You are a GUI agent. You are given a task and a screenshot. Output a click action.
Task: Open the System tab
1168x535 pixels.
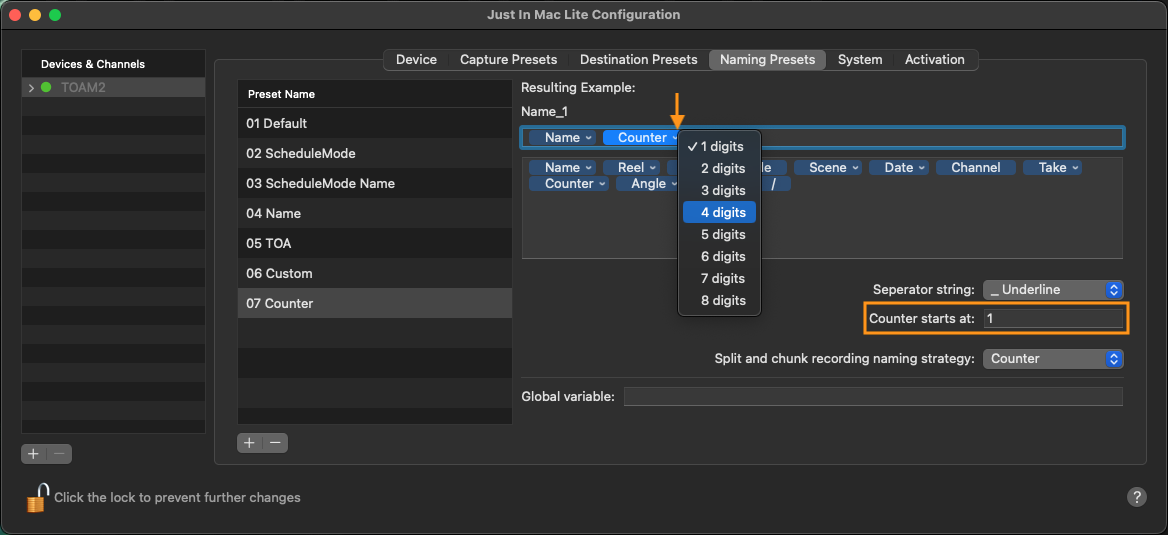(860, 60)
